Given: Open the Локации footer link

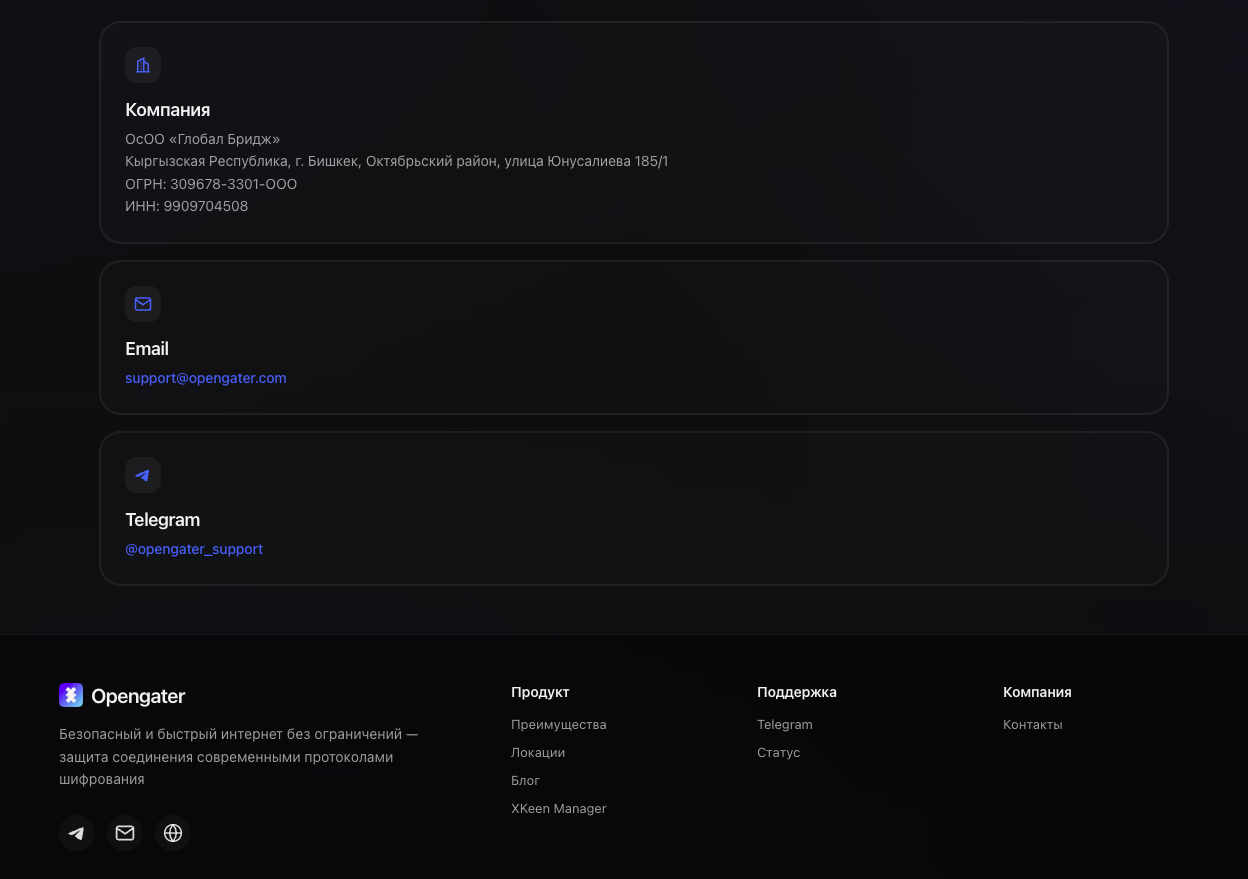Looking at the screenshot, I should (x=538, y=753).
